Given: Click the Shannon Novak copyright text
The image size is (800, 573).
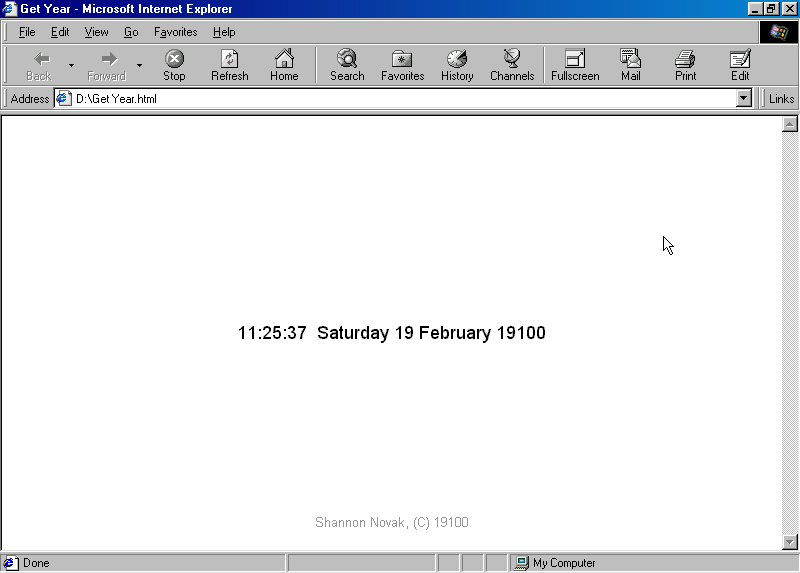Looking at the screenshot, I should pyautogui.click(x=391, y=522).
